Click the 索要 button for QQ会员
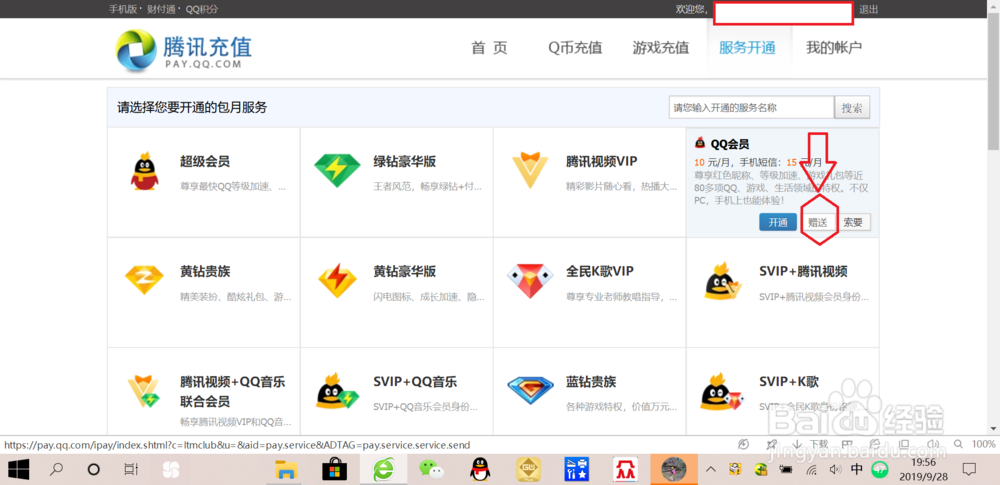This screenshot has height=485, width=1000. coord(853,223)
